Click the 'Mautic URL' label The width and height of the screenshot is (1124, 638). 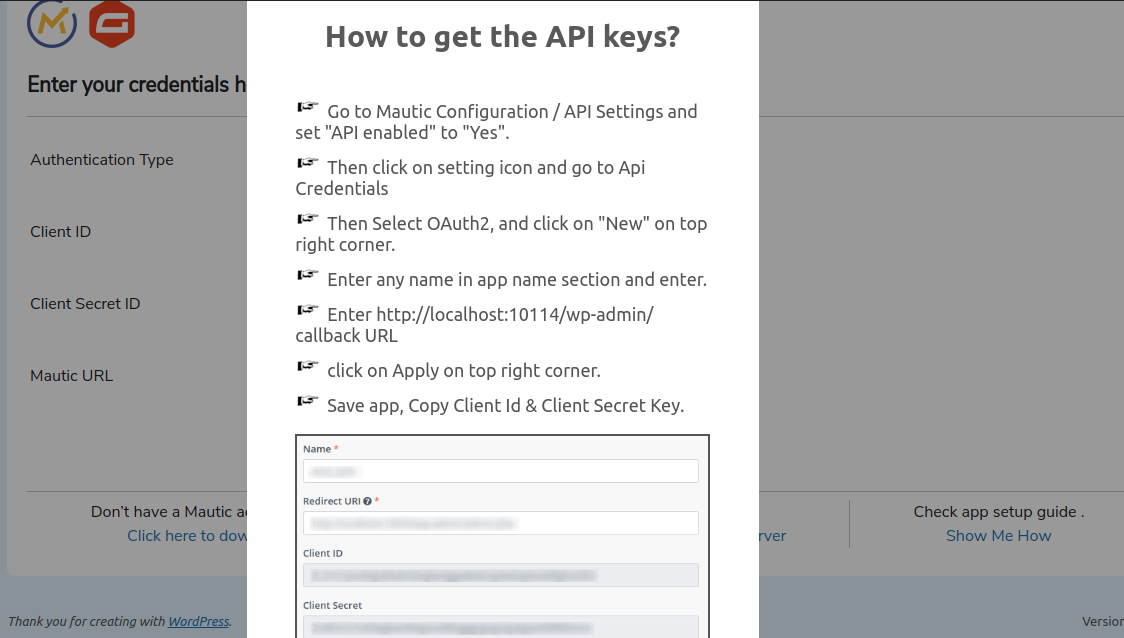pyautogui.click(x=72, y=376)
